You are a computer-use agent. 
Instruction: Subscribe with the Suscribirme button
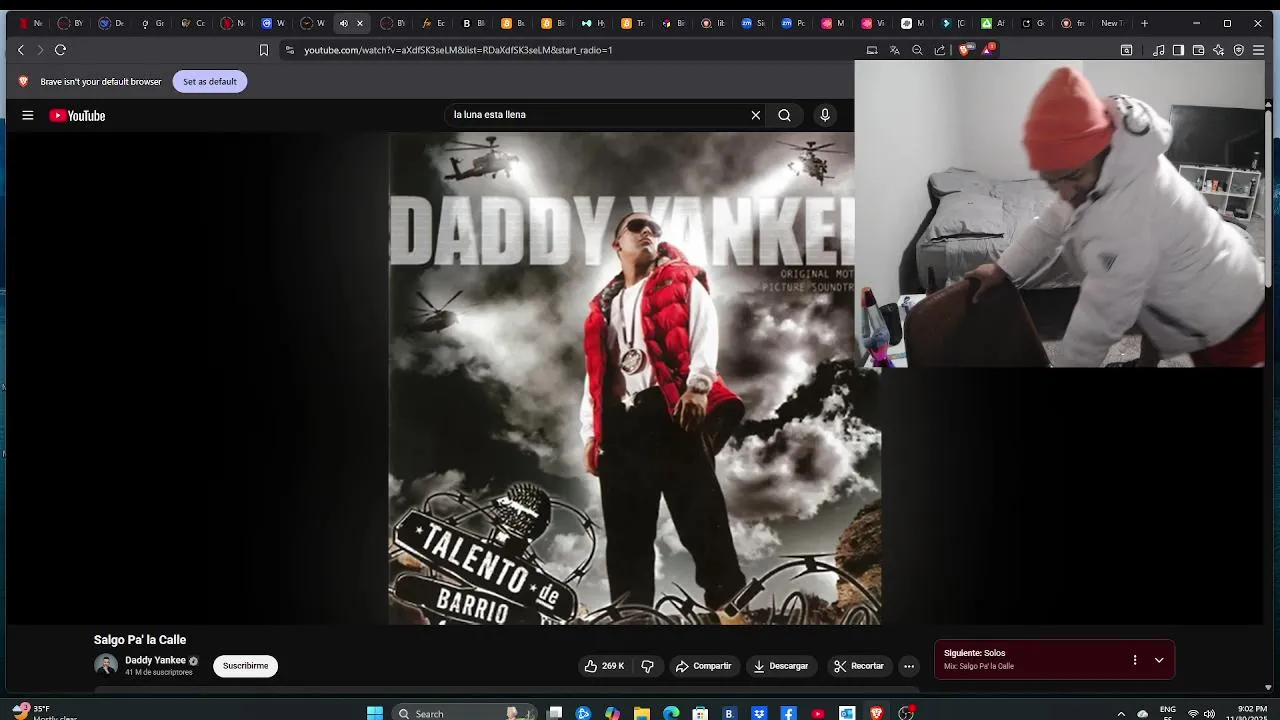245,666
